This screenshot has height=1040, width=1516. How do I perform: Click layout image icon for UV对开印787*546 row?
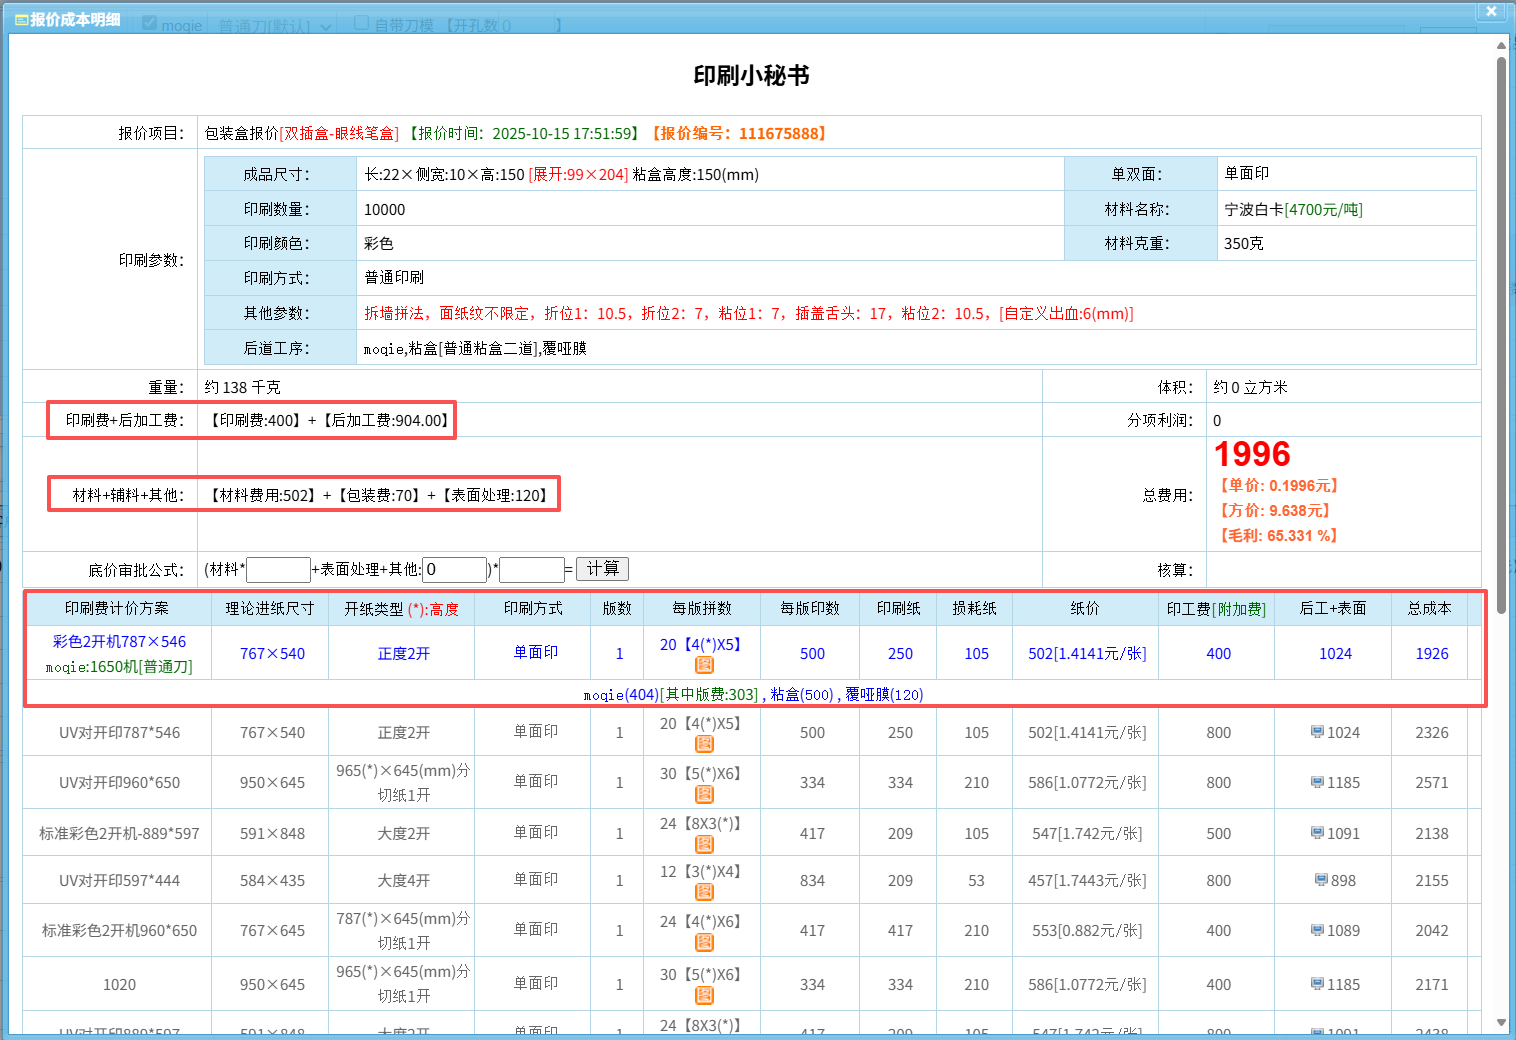[704, 744]
